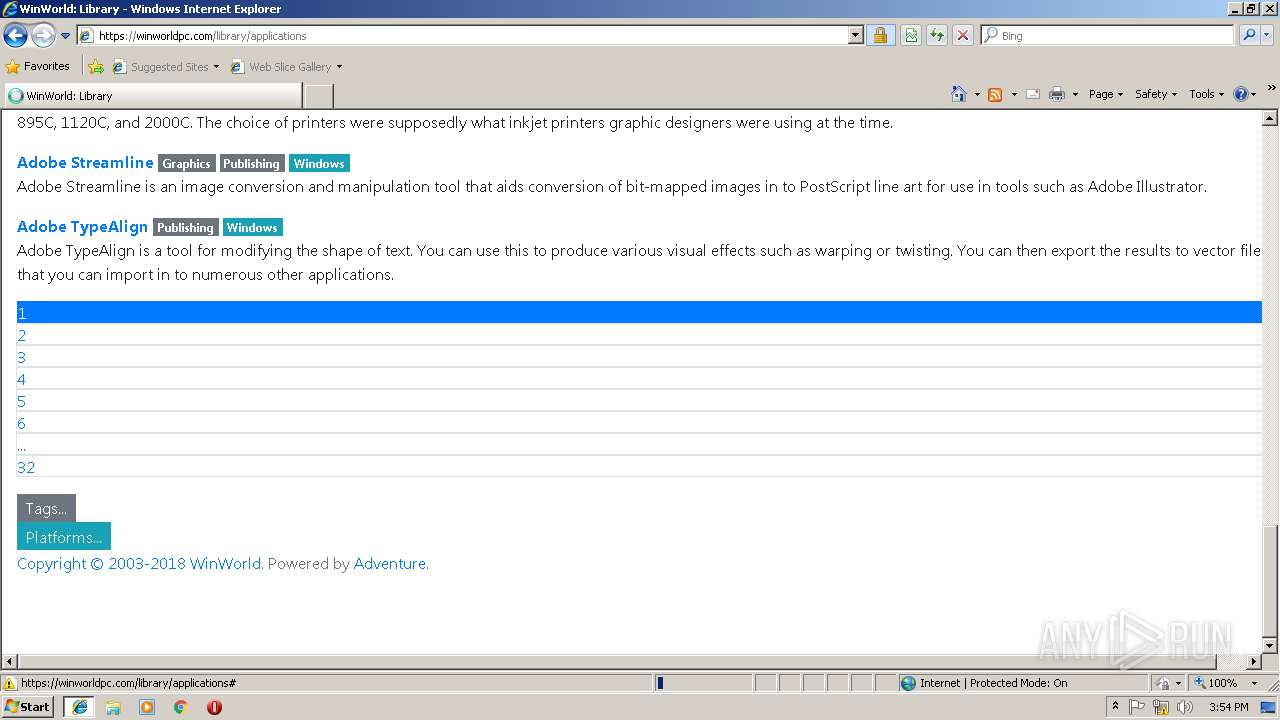Screen dimensions: 1280x720
Task: Click the Print icon
Action: pos(1057,94)
